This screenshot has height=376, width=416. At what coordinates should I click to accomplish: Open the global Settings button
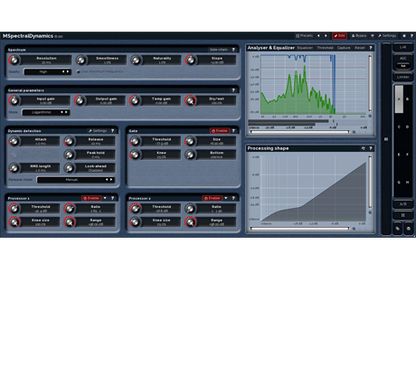(x=387, y=36)
